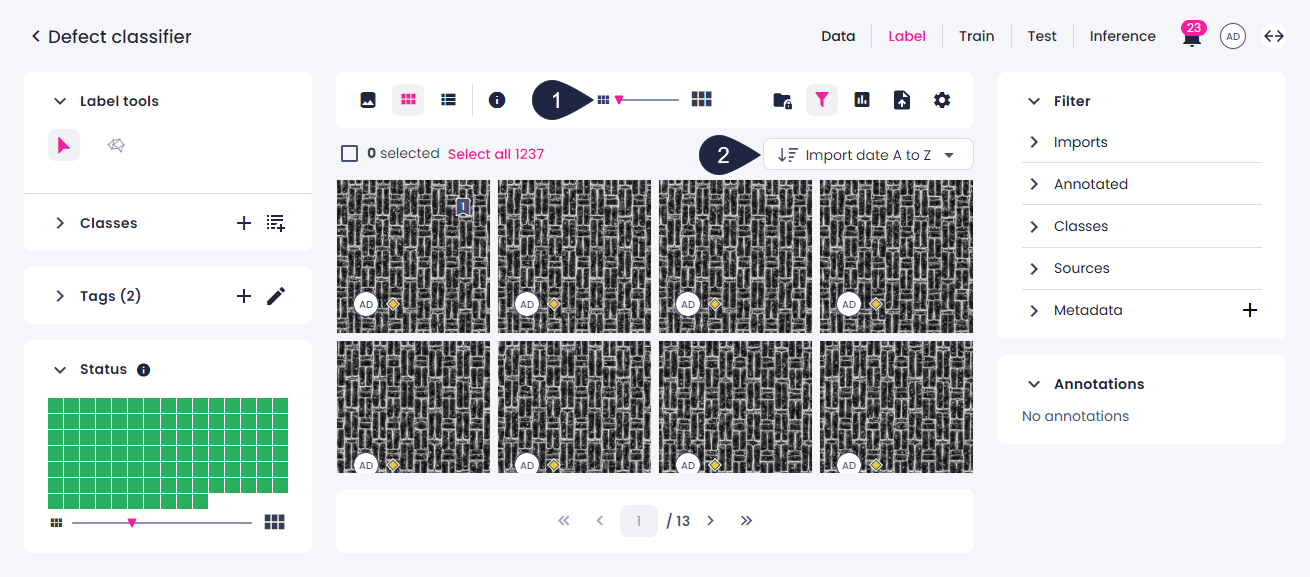Expand the Annotated filter
The image size is (1310, 577).
(1034, 184)
